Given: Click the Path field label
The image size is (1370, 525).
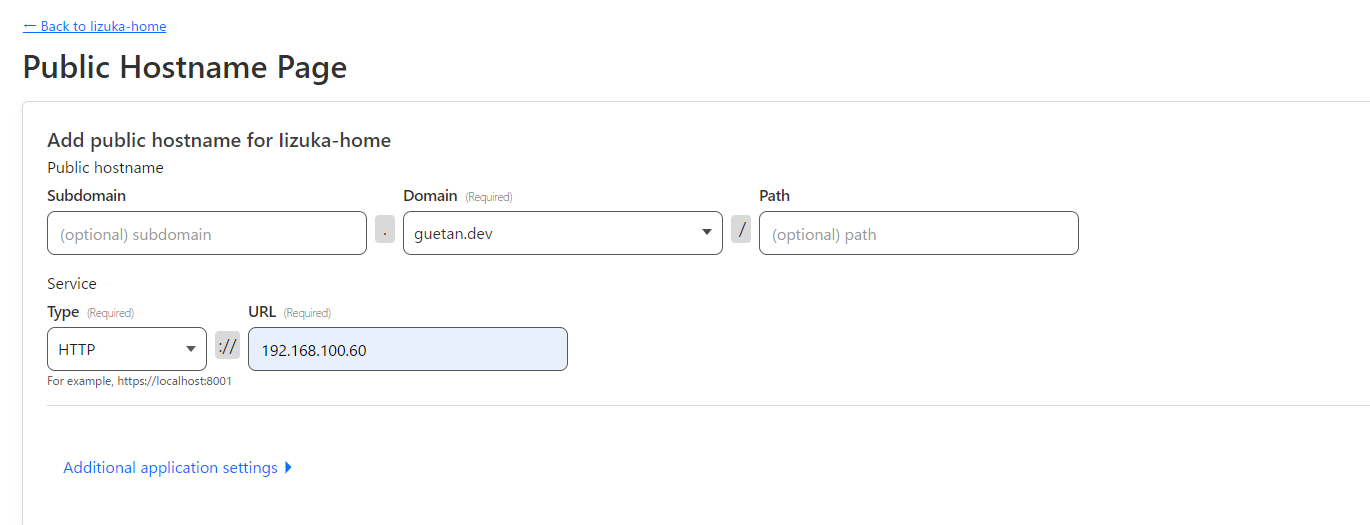Looking at the screenshot, I should click(x=774, y=196).
